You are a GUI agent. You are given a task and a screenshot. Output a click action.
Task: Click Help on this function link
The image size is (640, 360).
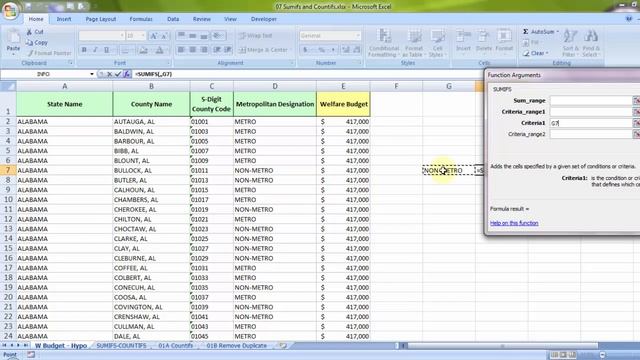[514, 223]
